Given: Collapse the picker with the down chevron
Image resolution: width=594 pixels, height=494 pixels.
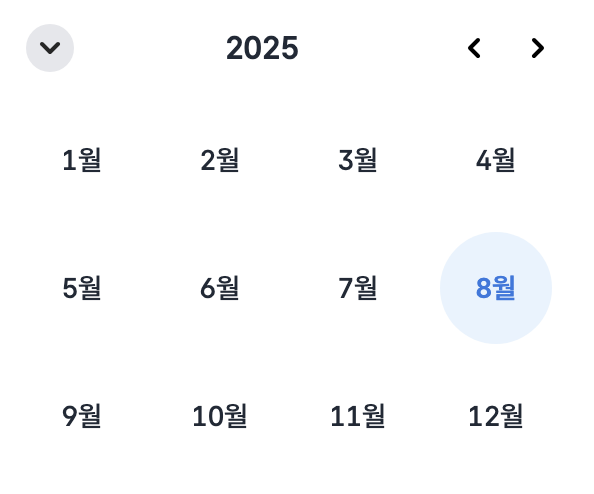Looking at the screenshot, I should 50,48.
